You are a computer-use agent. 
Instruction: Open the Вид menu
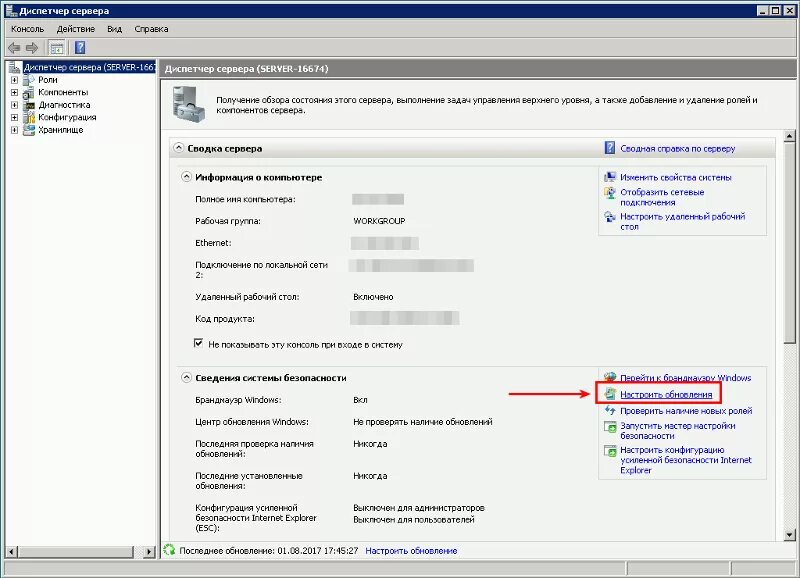tap(114, 29)
